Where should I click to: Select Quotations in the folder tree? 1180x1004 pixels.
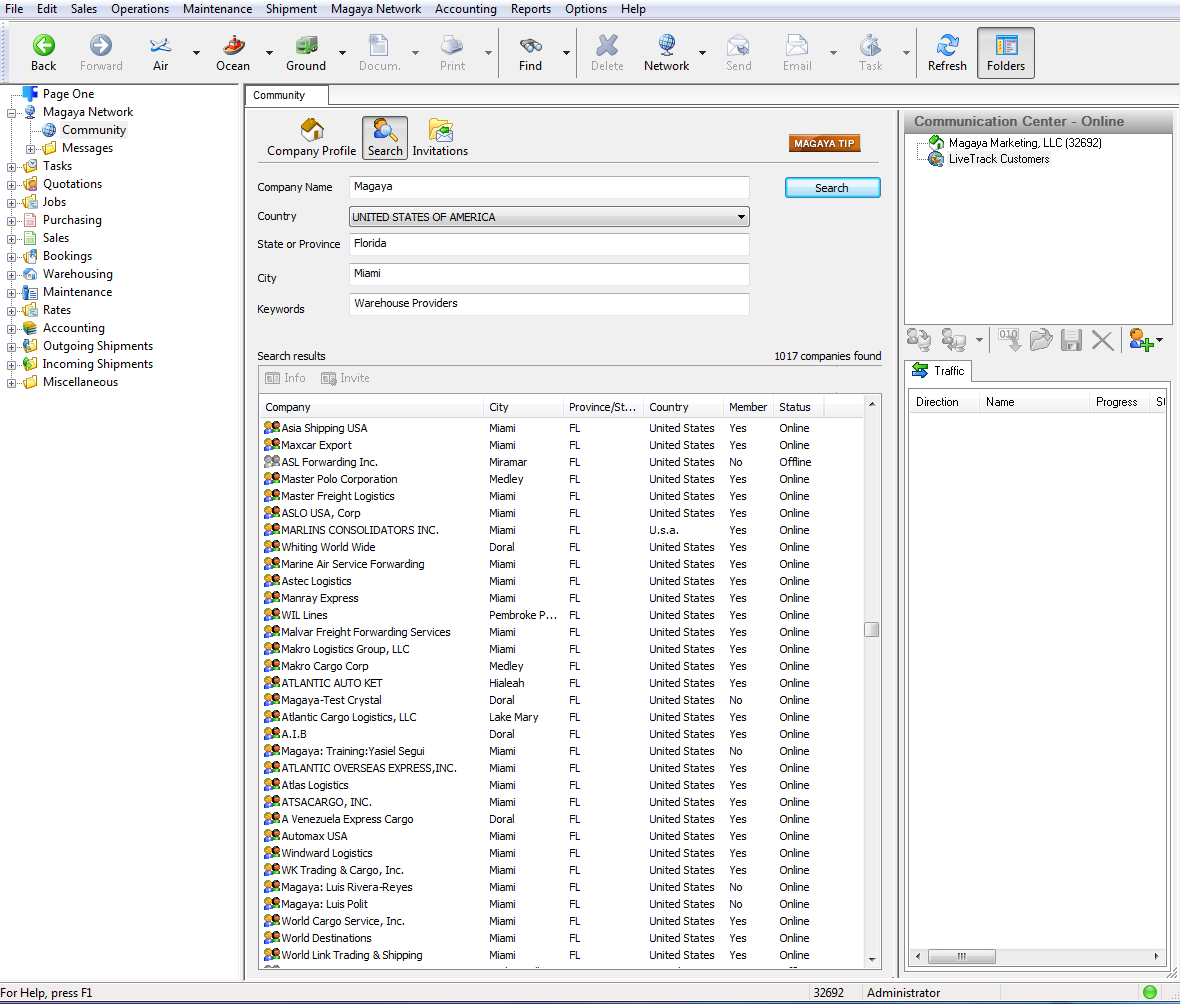pyautogui.click(x=72, y=184)
